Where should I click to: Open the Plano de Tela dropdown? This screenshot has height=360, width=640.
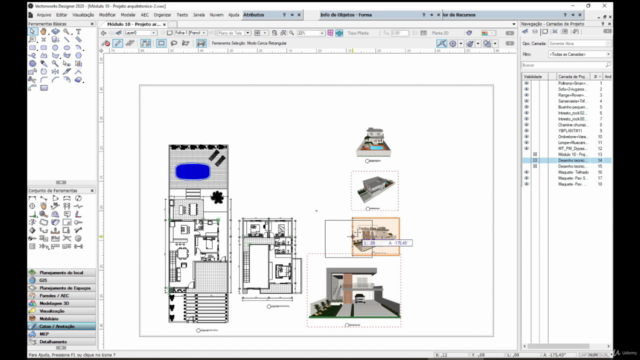coord(234,33)
